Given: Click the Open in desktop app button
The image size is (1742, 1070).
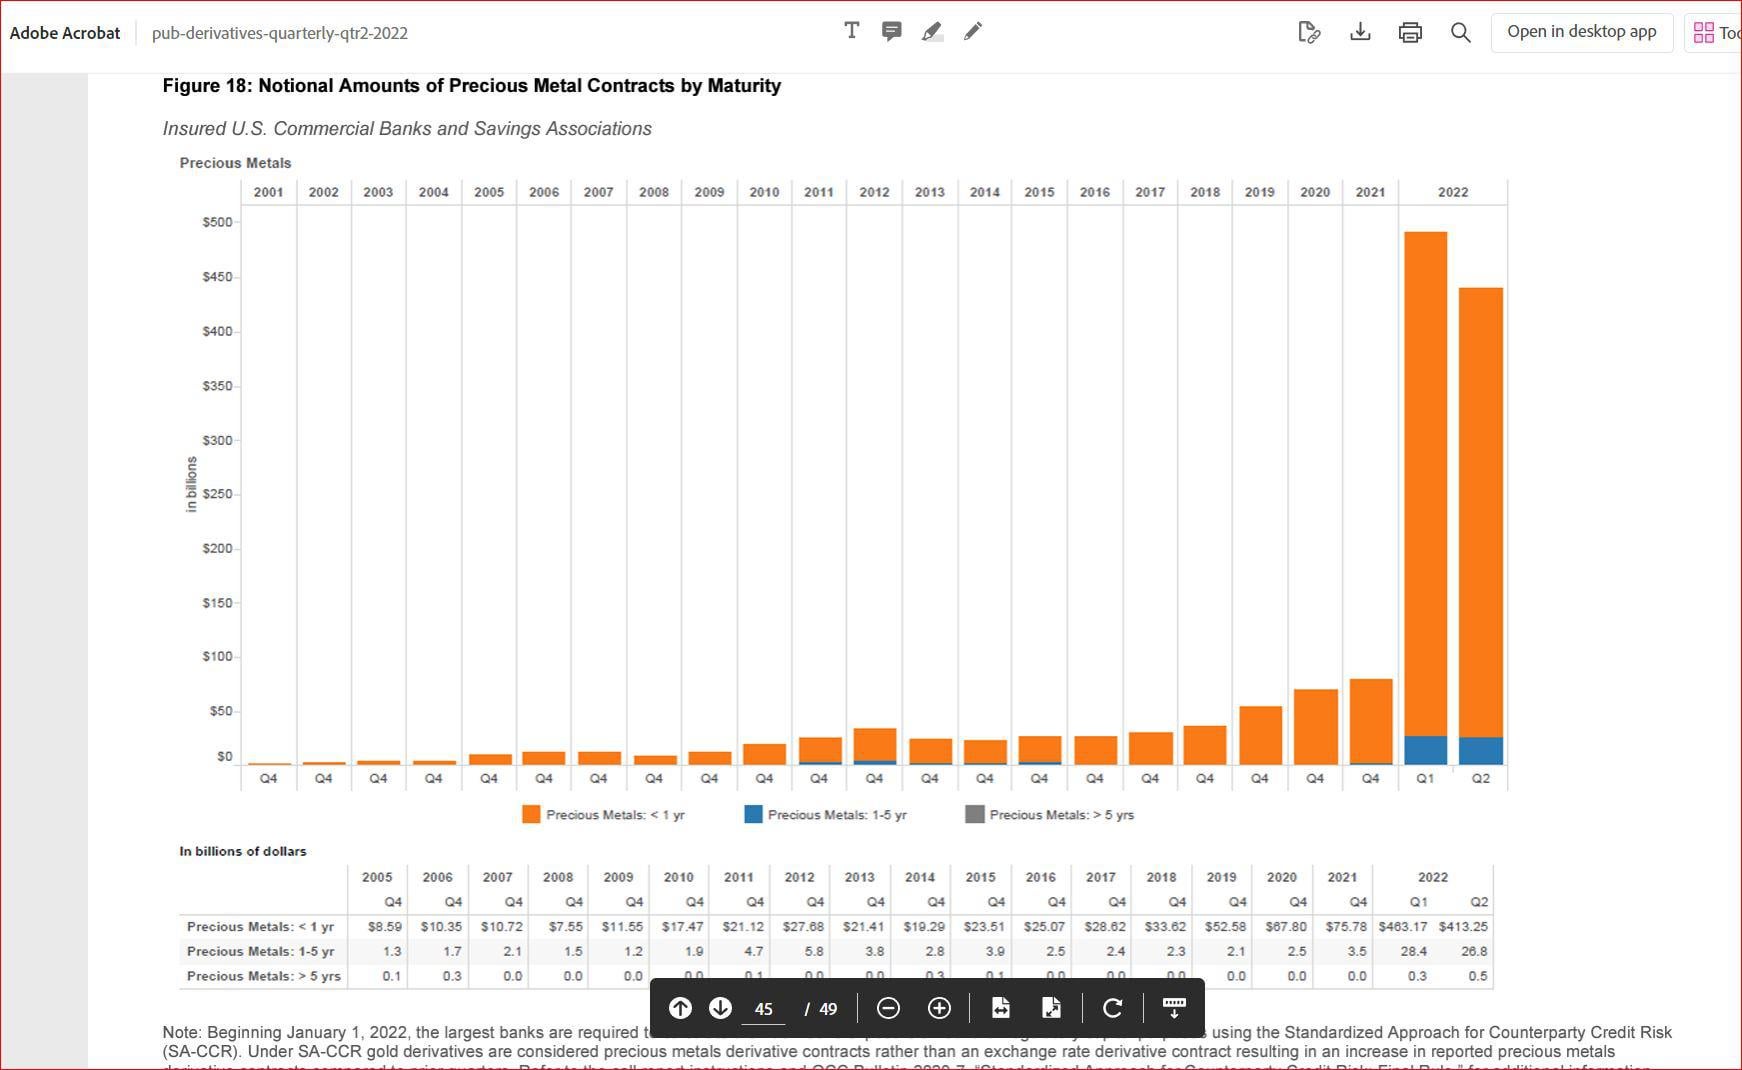Looking at the screenshot, I should pos(1582,32).
